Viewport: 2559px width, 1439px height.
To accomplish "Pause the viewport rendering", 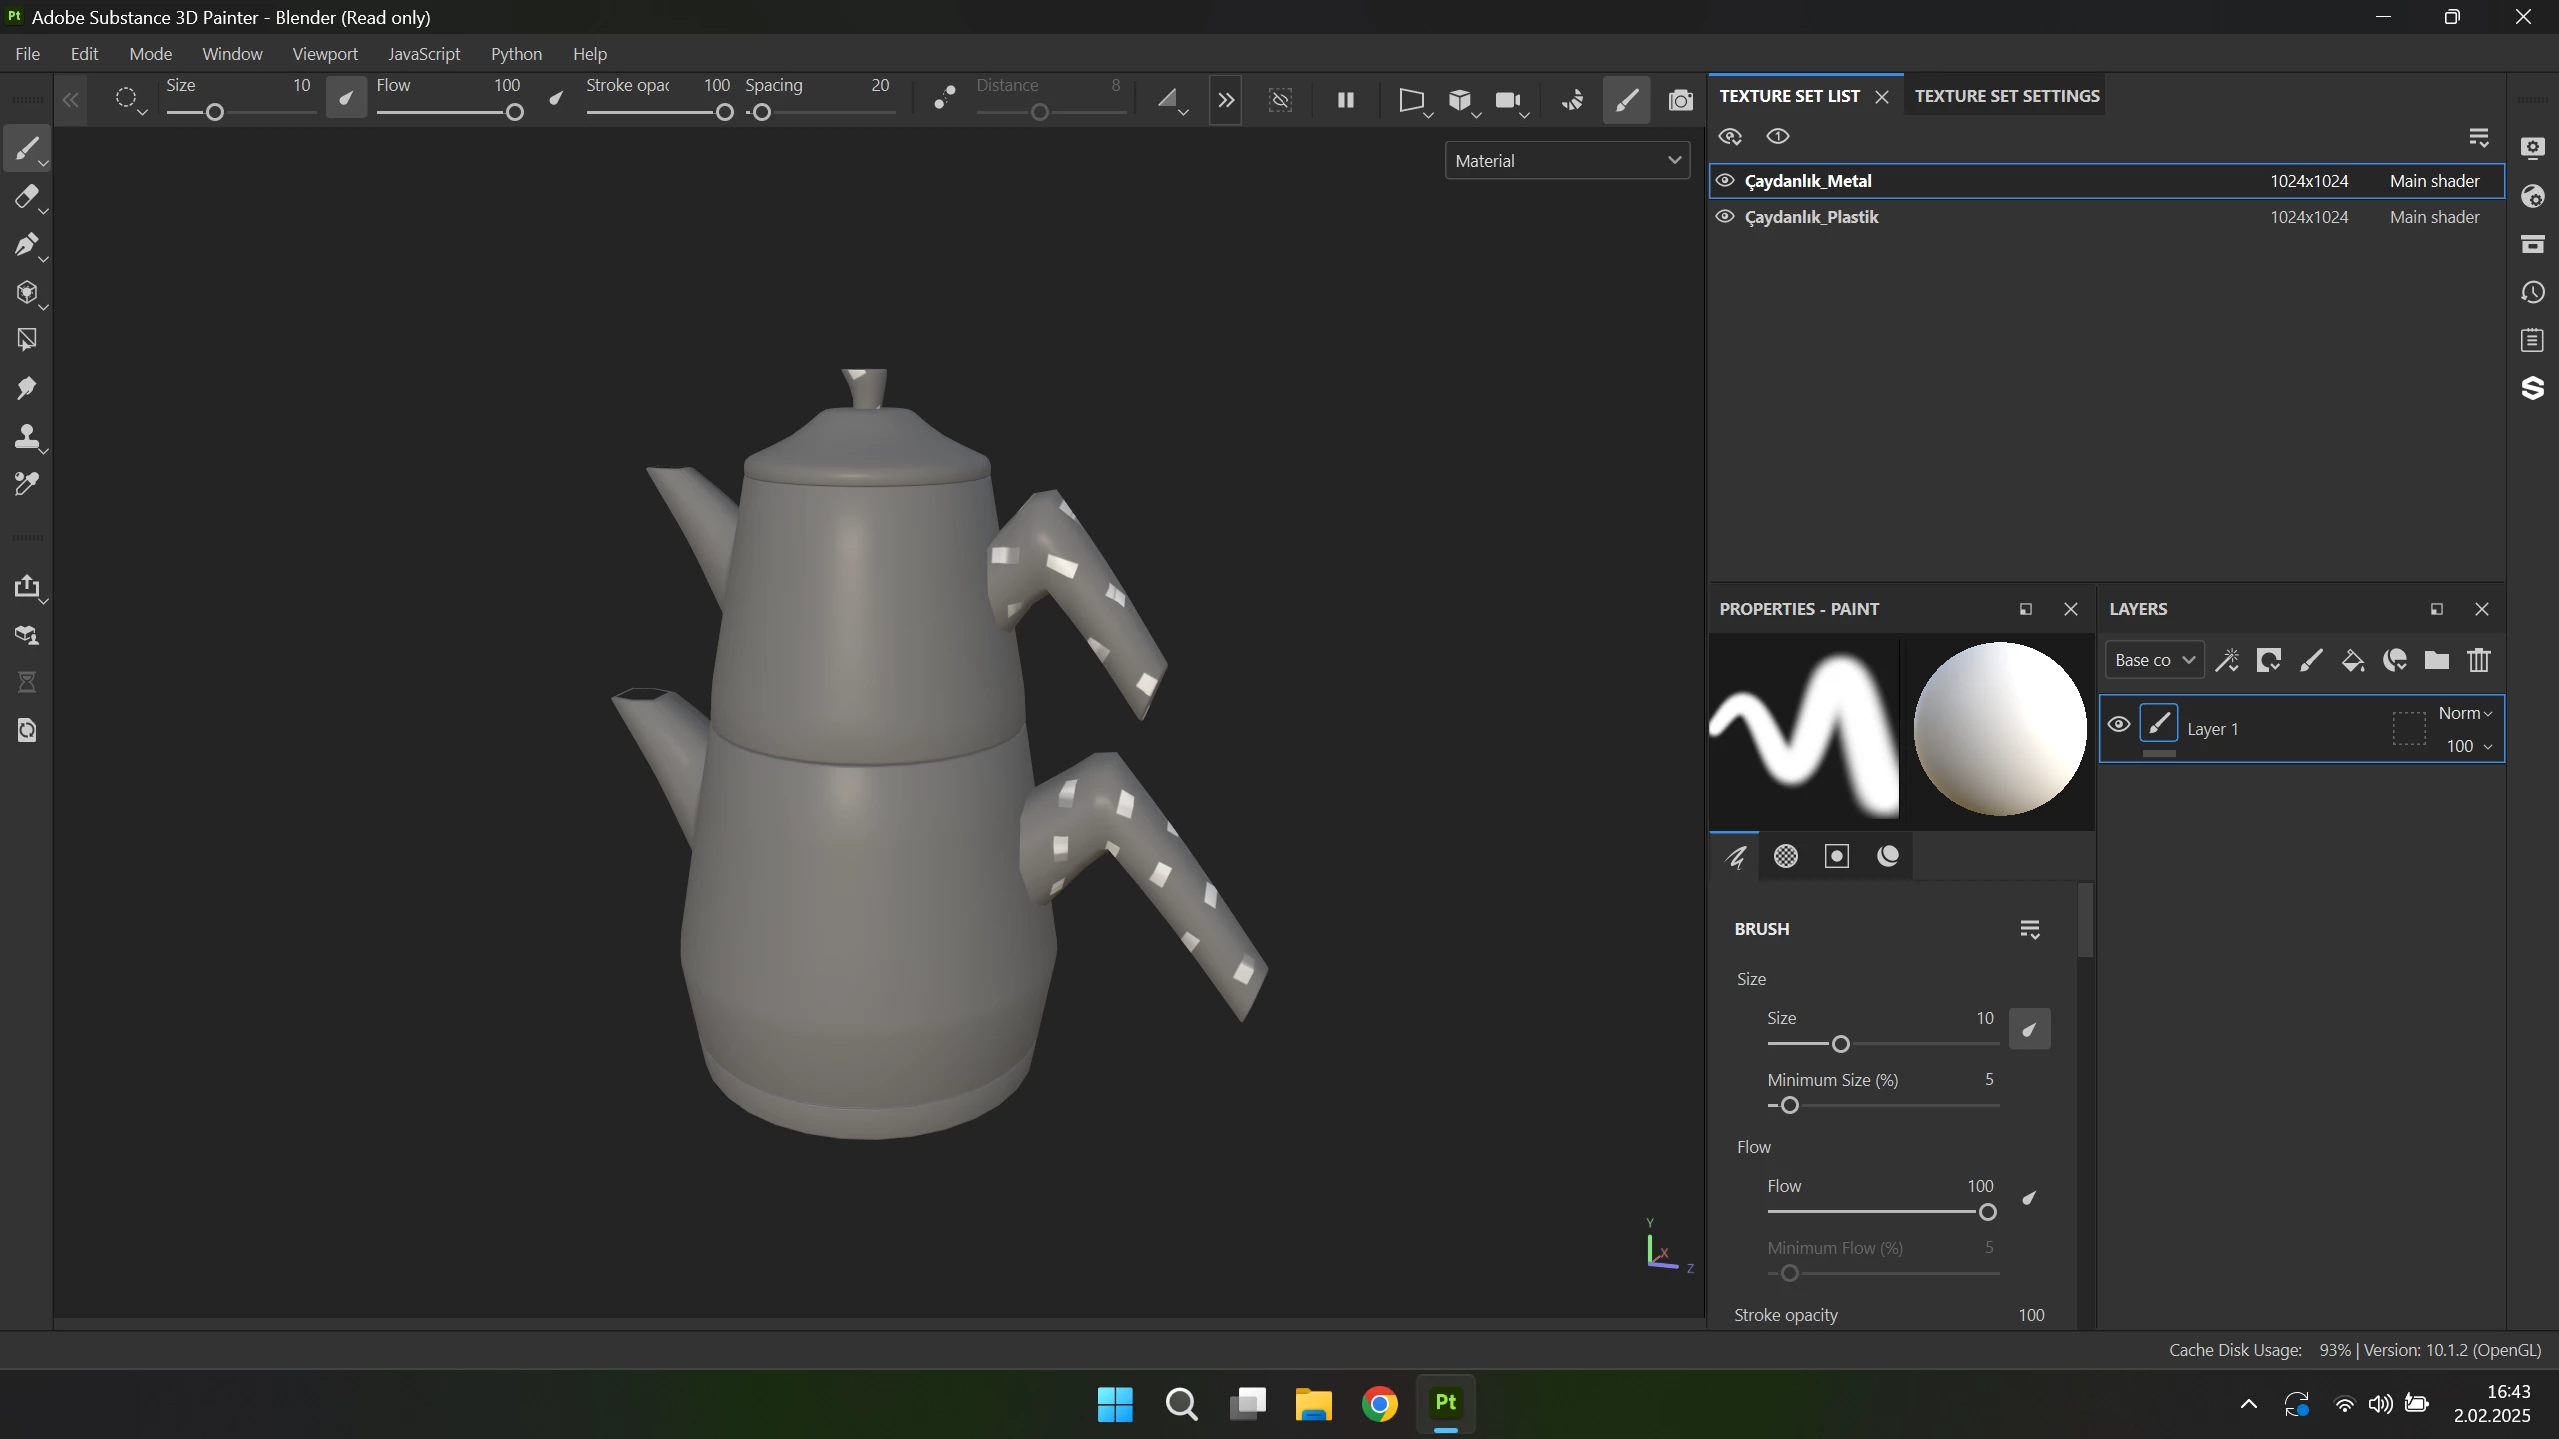I will click(1345, 100).
